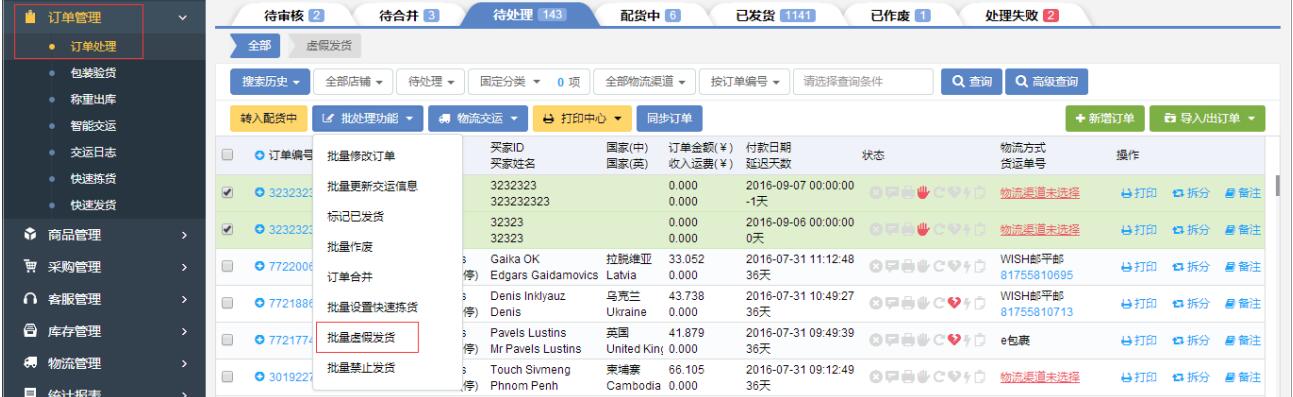
Task: Choose 批量修改订单 from the menu
Action: (x=361, y=155)
